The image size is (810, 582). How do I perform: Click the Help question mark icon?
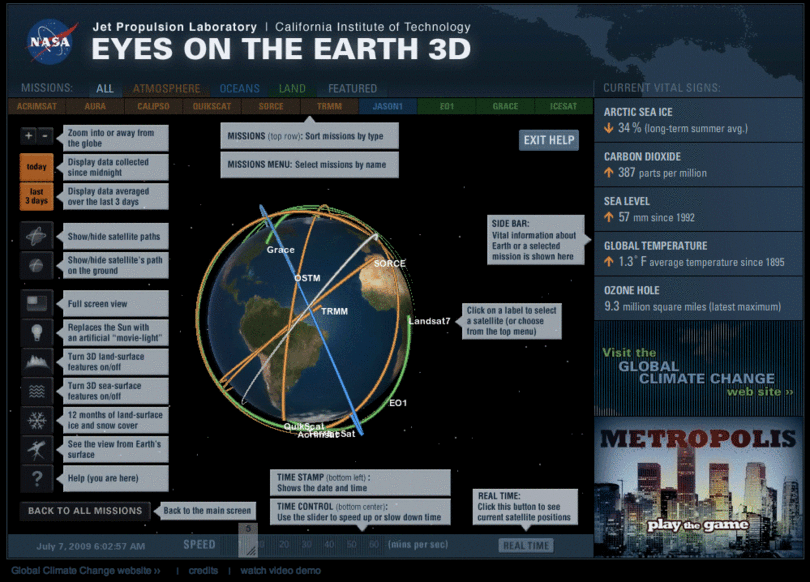(x=36, y=478)
